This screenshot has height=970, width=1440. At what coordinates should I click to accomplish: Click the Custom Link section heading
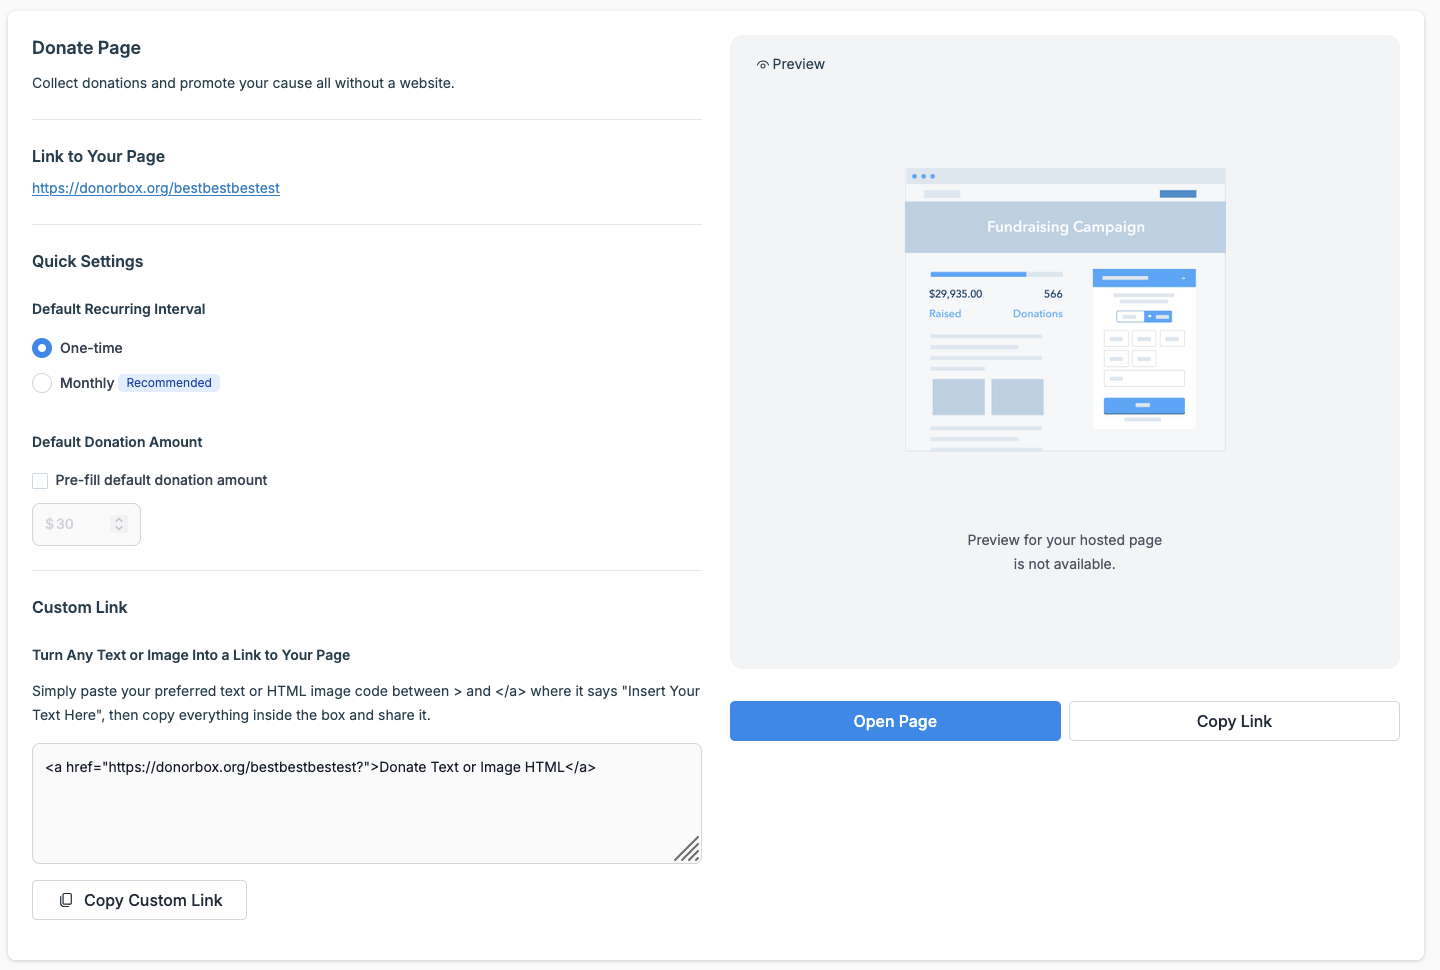pyautogui.click(x=80, y=607)
